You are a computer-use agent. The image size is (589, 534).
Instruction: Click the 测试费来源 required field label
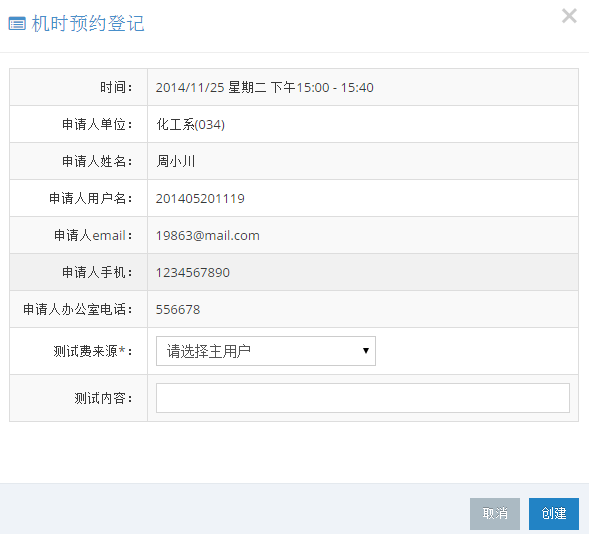tap(93, 351)
